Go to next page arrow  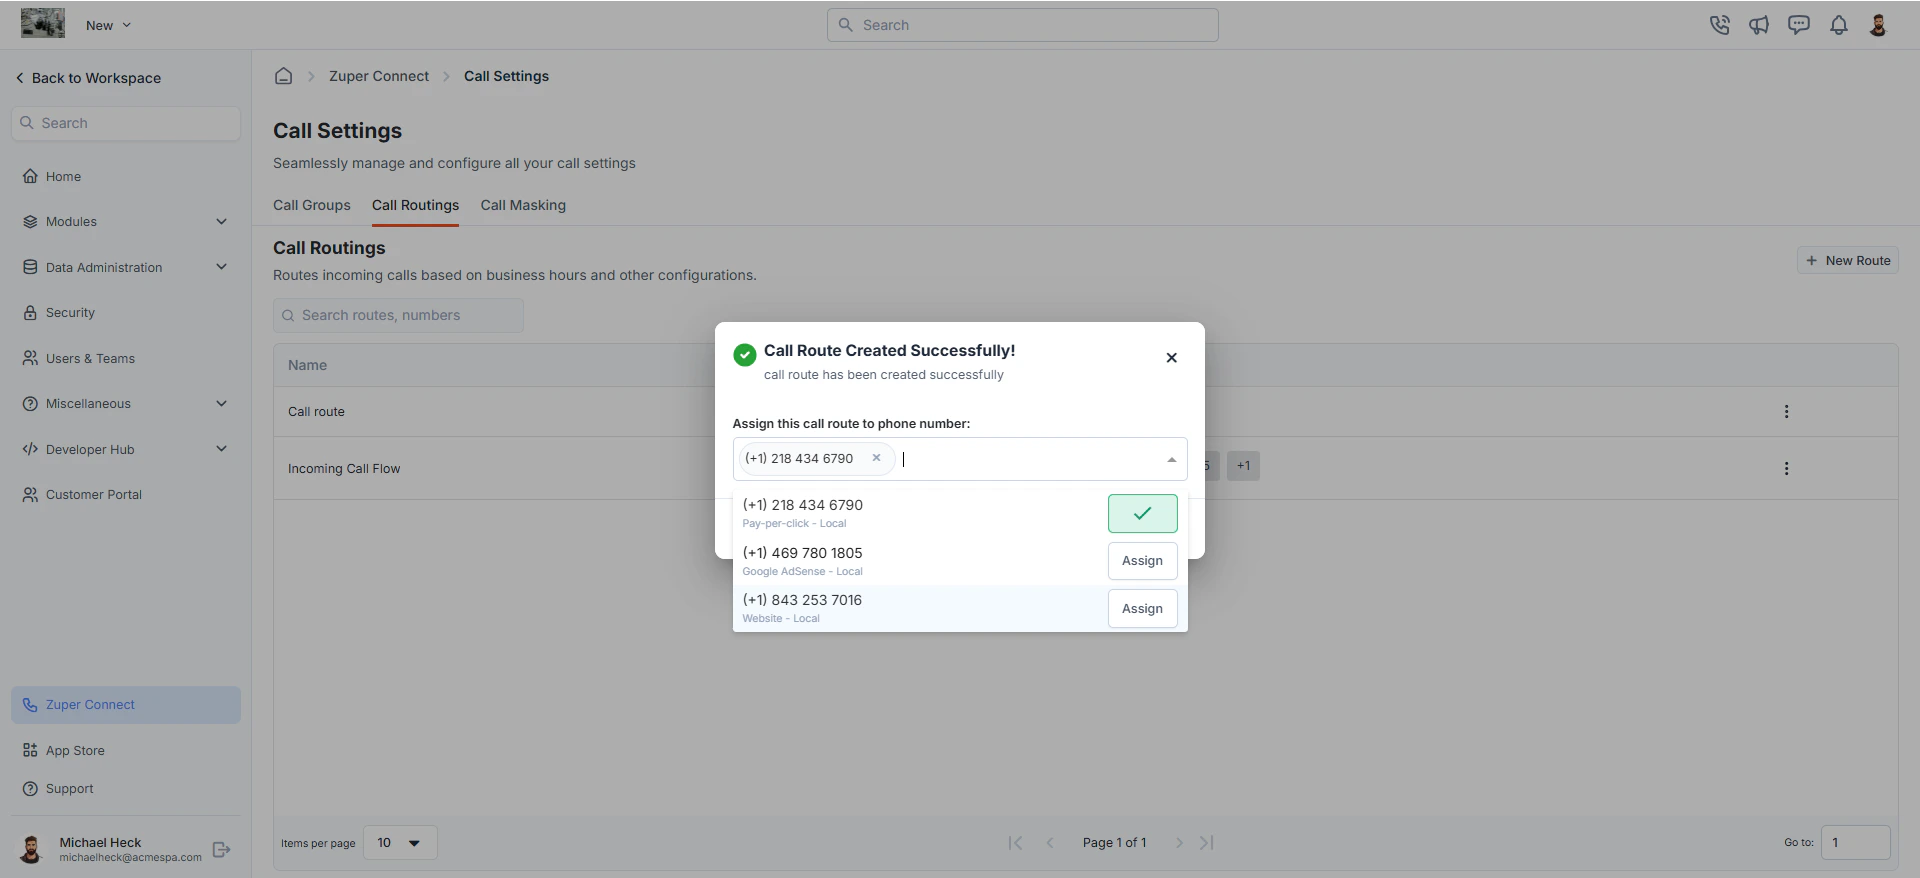pyautogui.click(x=1179, y=843)
